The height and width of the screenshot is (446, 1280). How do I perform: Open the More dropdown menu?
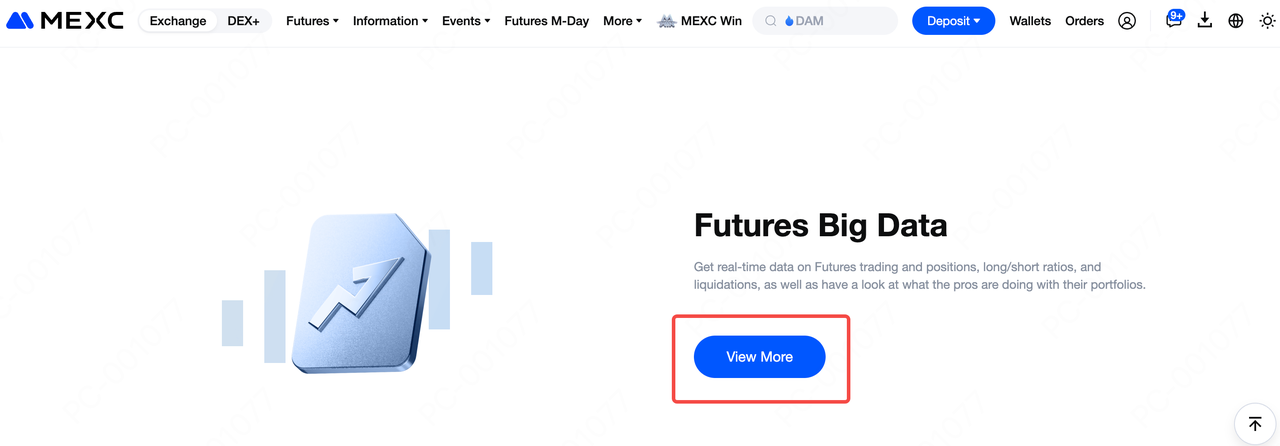pos(622,21)
